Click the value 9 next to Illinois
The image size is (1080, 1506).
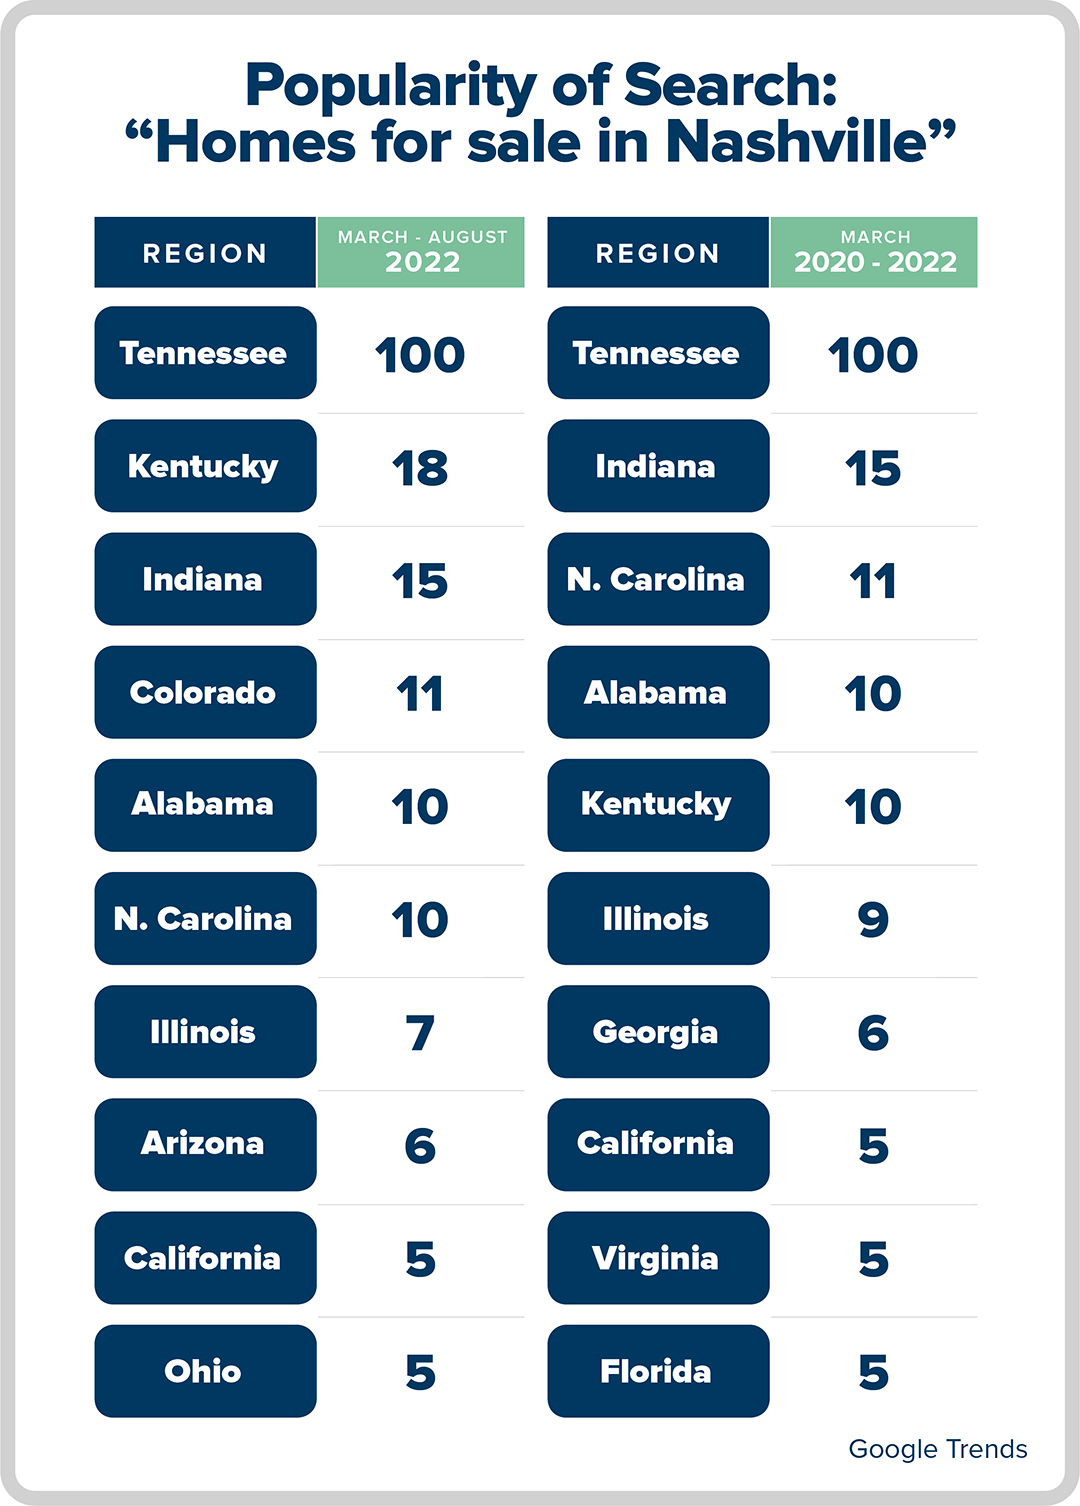(x=873, y=920)
